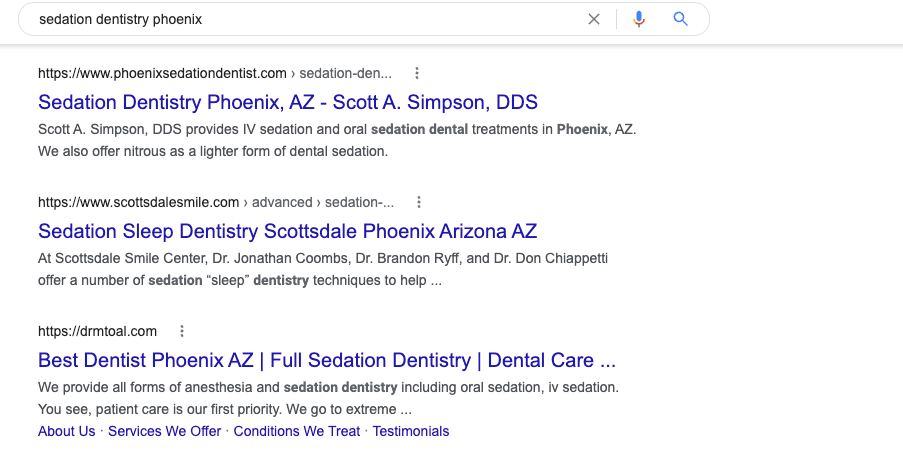The height and width of the screenshot is (463, 903).
Task: Open three-dot menu beside drmtoal.com
Action: tap(182, 331)
